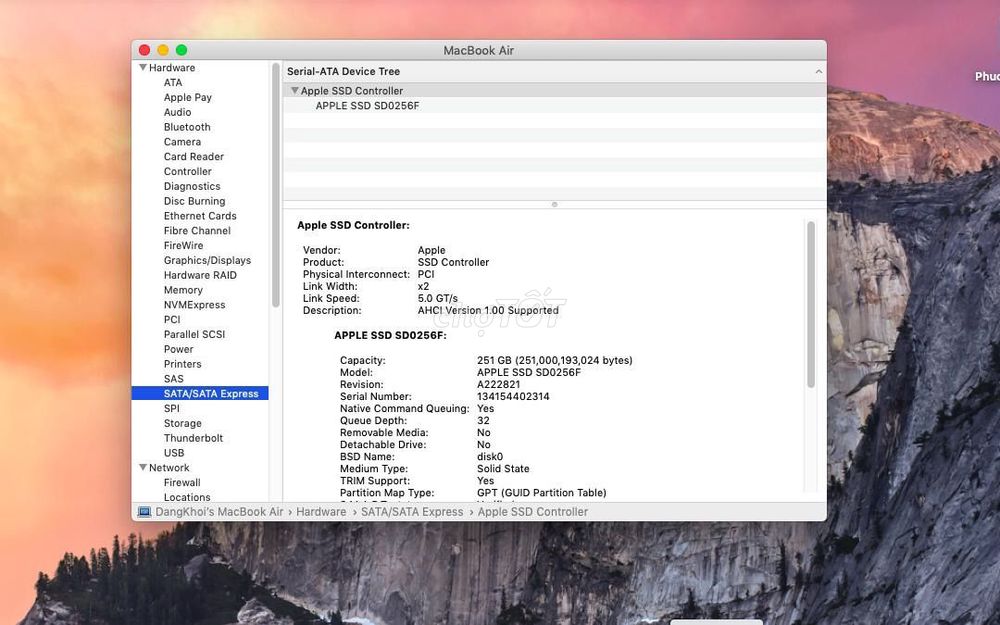The width and height of the screenshot is (1000, 625).
Task: Select ATA in the sidebar
Action: (173, 82)
